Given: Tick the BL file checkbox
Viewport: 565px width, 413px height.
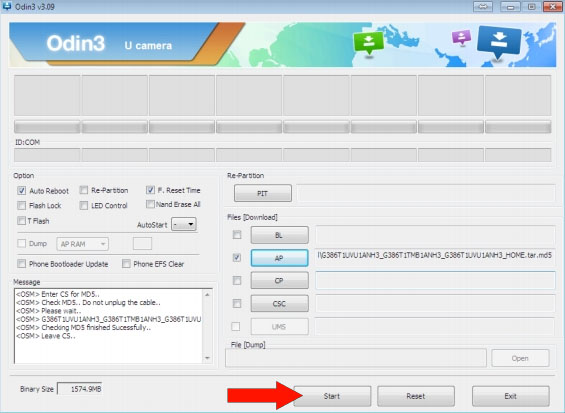Looking at the screenshot, I should coord(237,235).
